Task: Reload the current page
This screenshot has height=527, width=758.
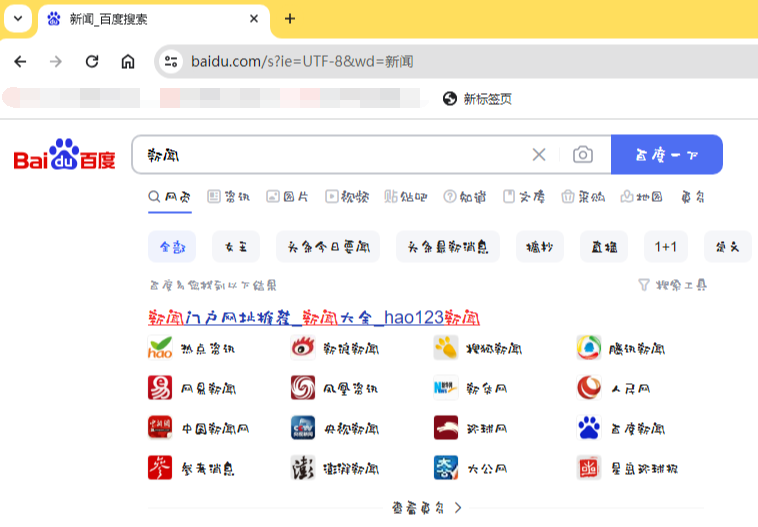Action: click(92, 61)
